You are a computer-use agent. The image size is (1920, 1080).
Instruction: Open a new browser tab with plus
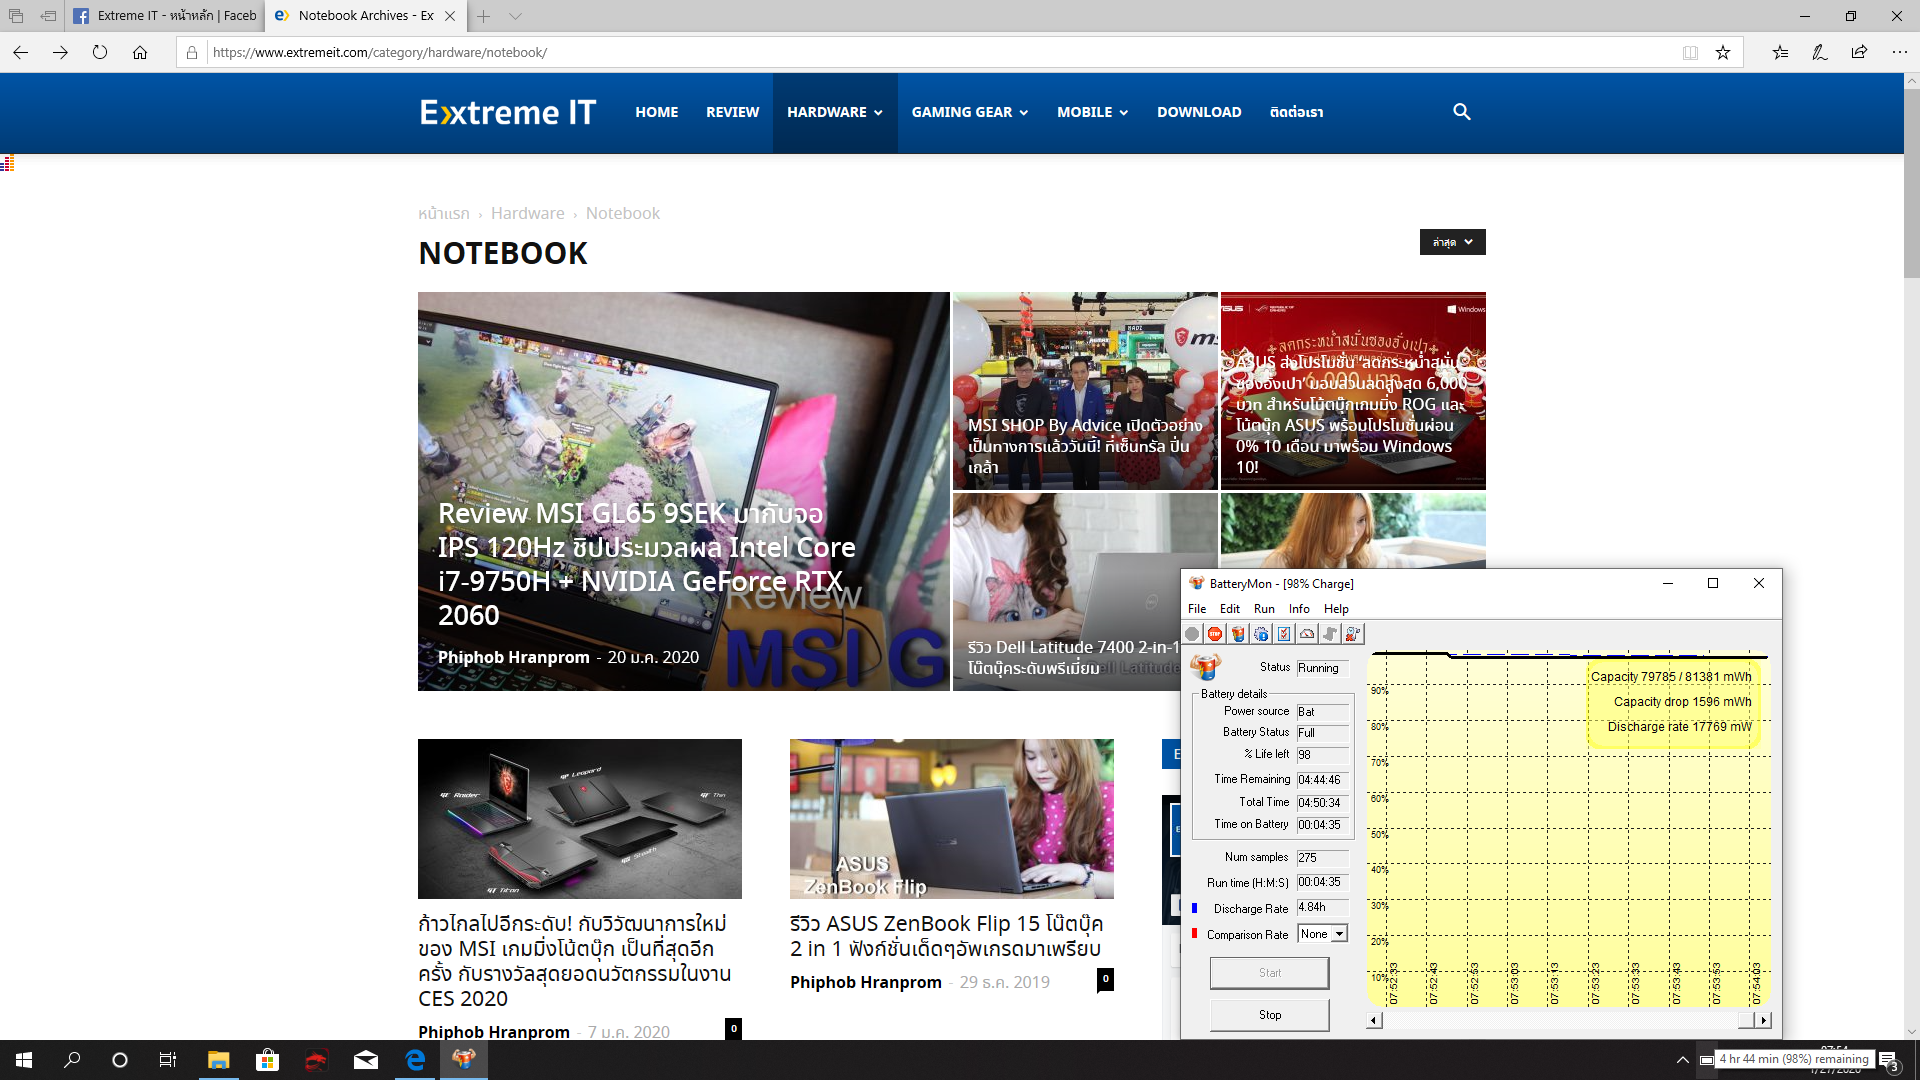(x=483, y=16)
